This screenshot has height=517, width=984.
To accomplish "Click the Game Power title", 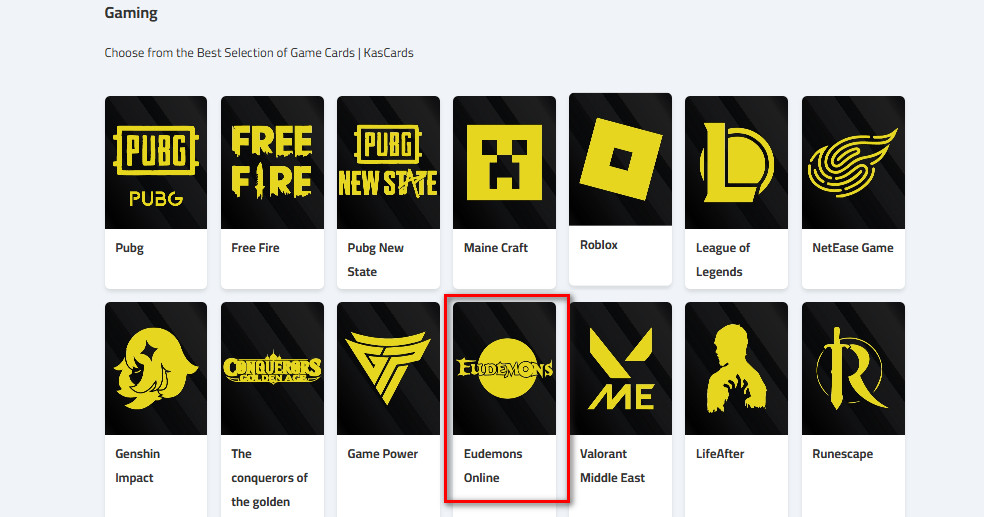I will (x=382, y=454).
